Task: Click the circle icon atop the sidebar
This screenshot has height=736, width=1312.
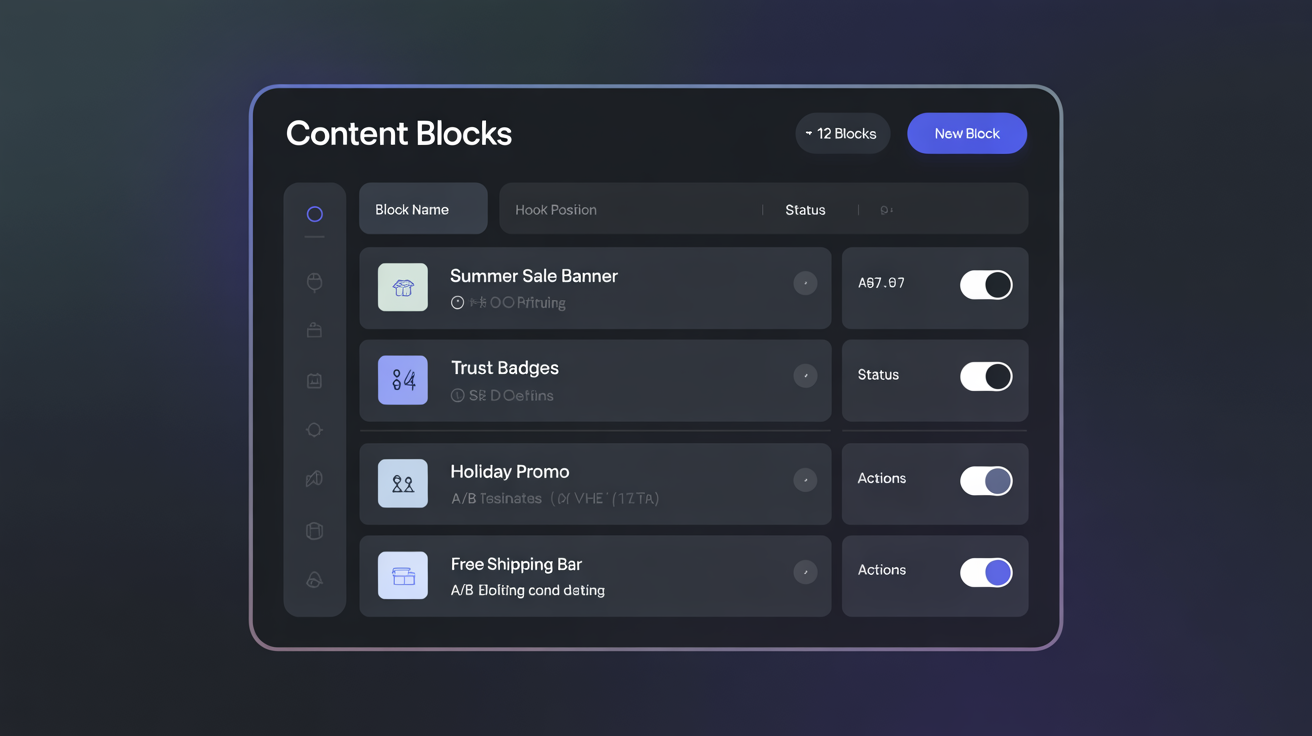Action: point(314,214)
